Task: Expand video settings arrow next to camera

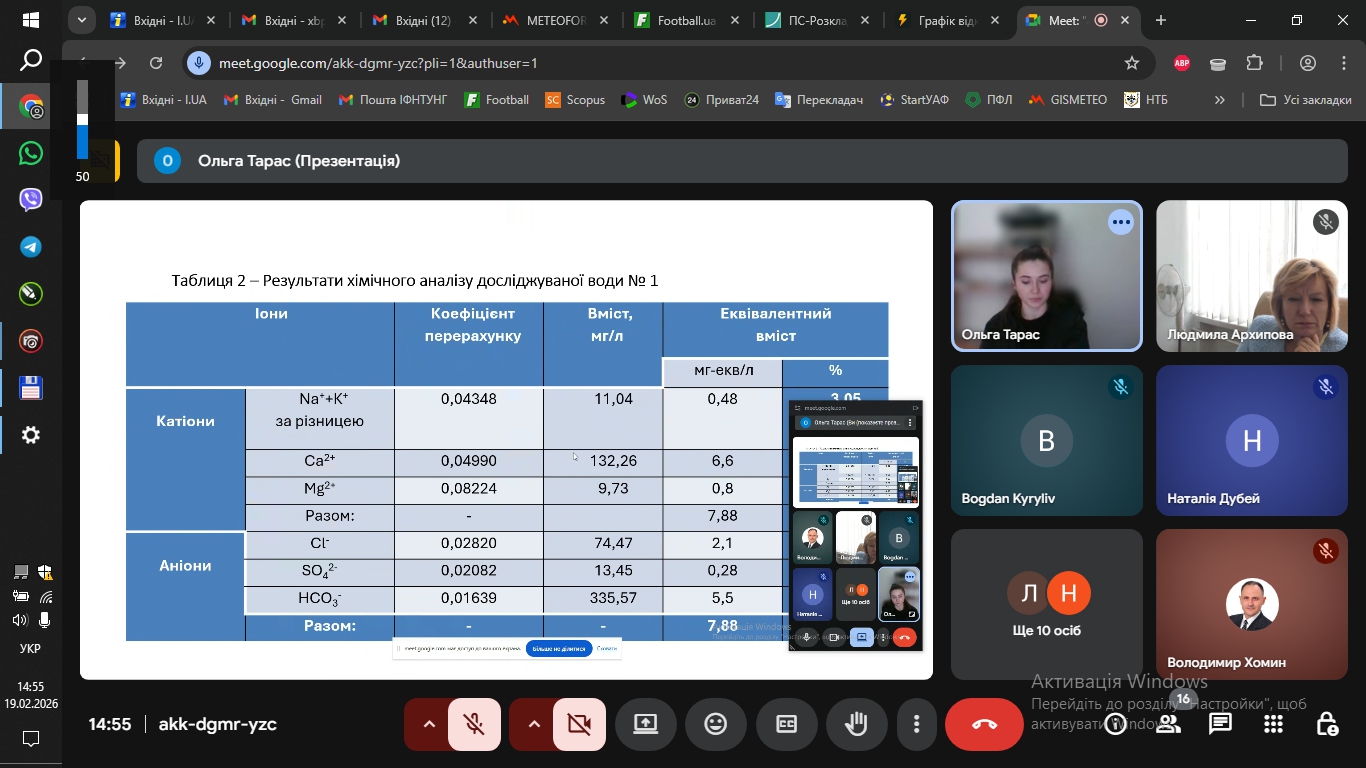Action: pyautogui.click(x=534, y=724)
